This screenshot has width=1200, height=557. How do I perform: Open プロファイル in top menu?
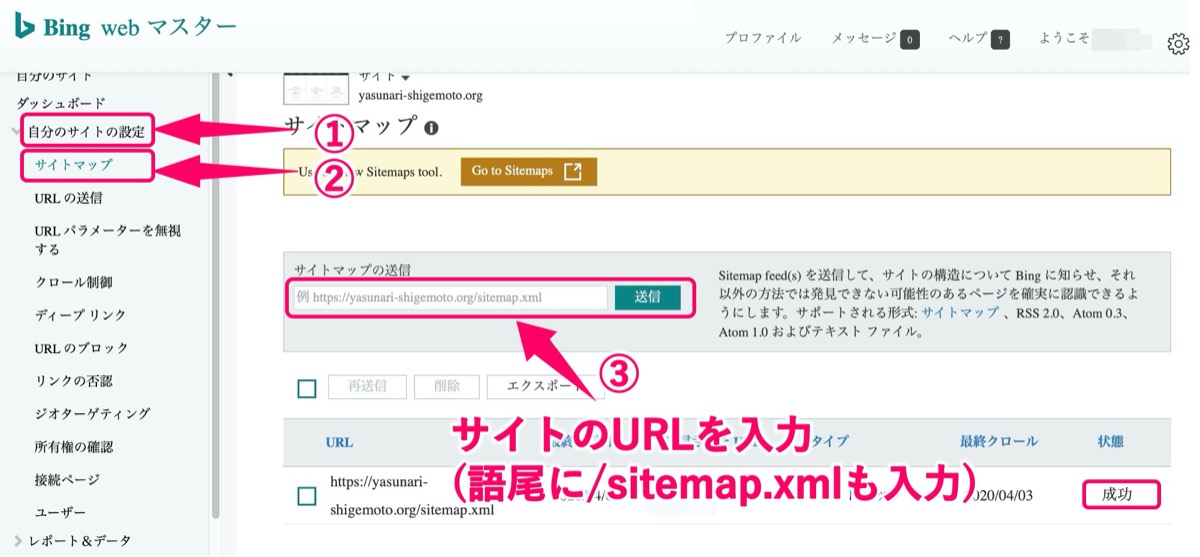click(x=763, y=38)
